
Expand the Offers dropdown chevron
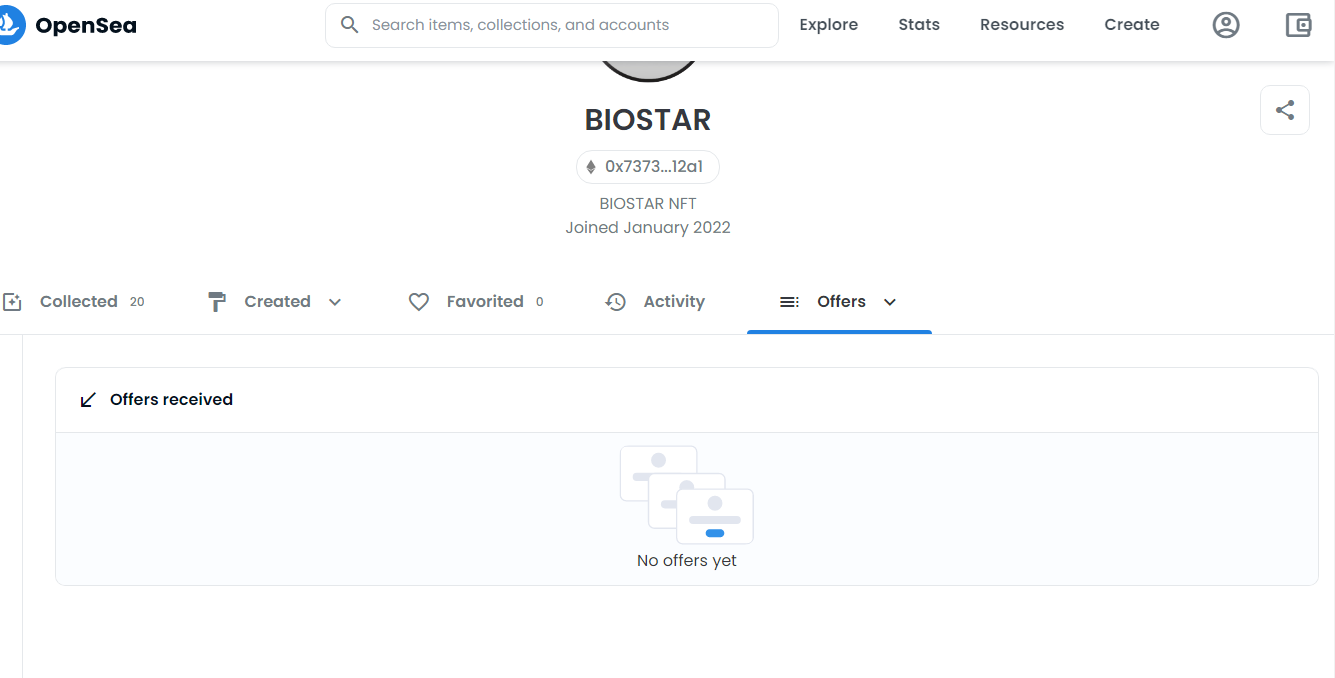click(890, 302)
